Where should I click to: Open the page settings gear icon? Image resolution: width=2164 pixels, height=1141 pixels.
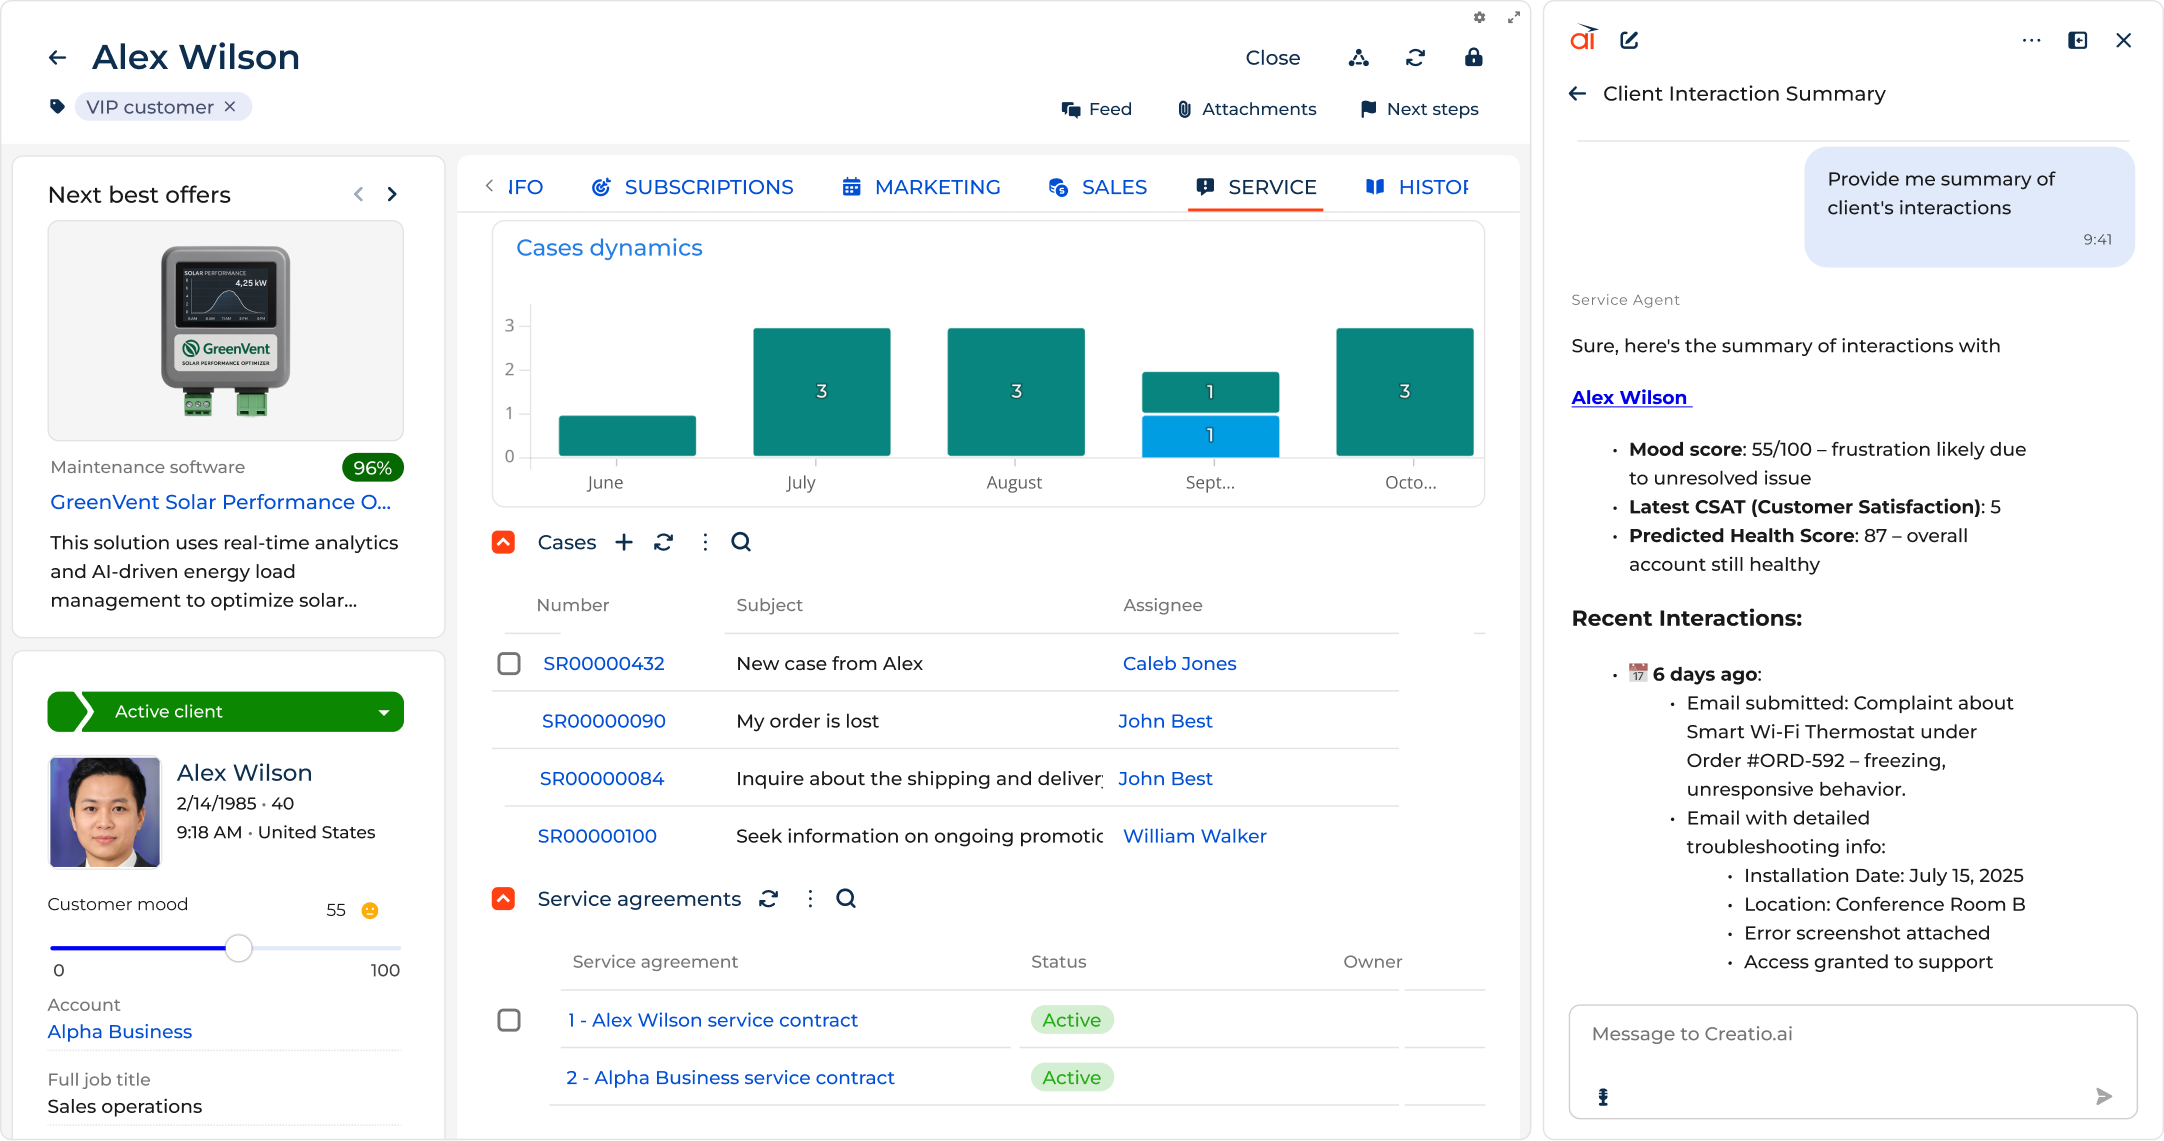tap(1478, 16)
